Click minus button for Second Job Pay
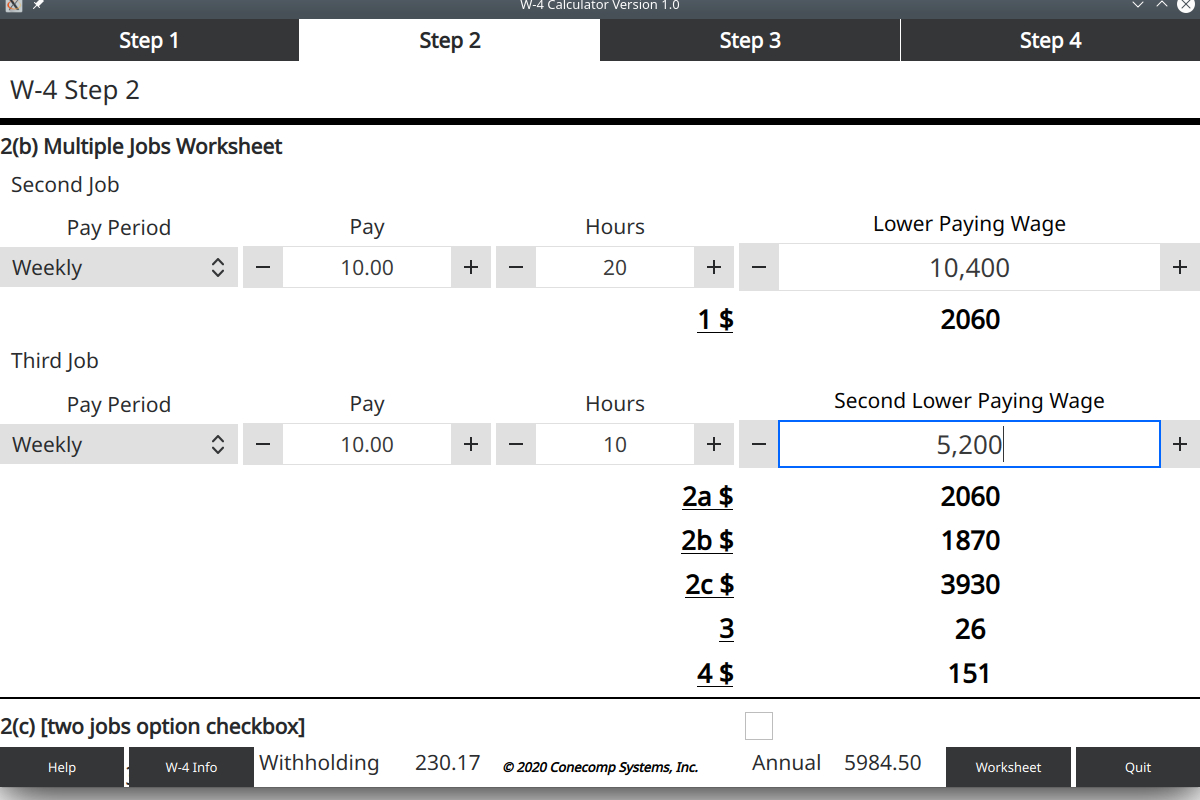Screen dimensions: 1200x800 click(263, 268)
